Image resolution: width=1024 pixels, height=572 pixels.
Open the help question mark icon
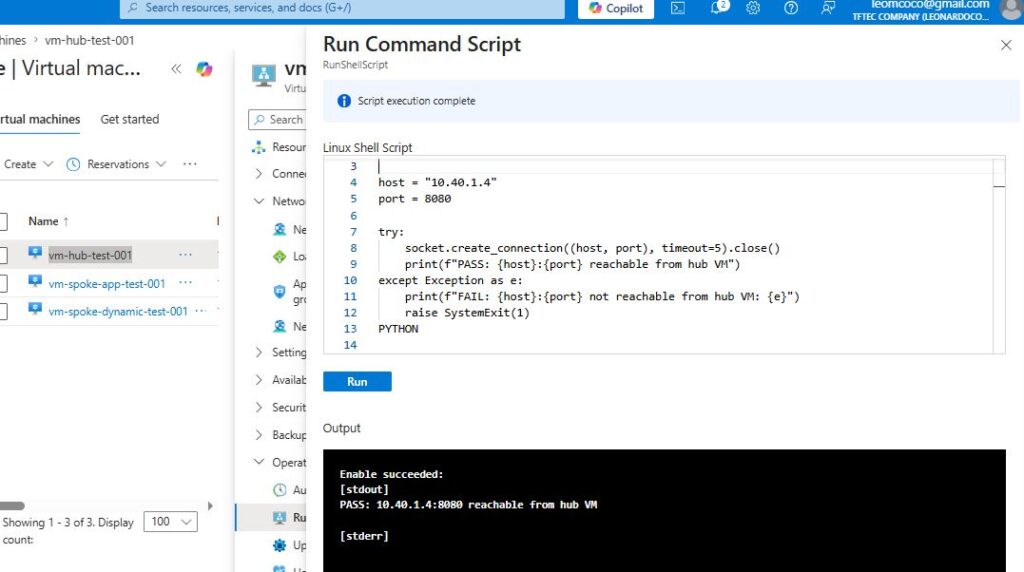[x=791, y=8]
